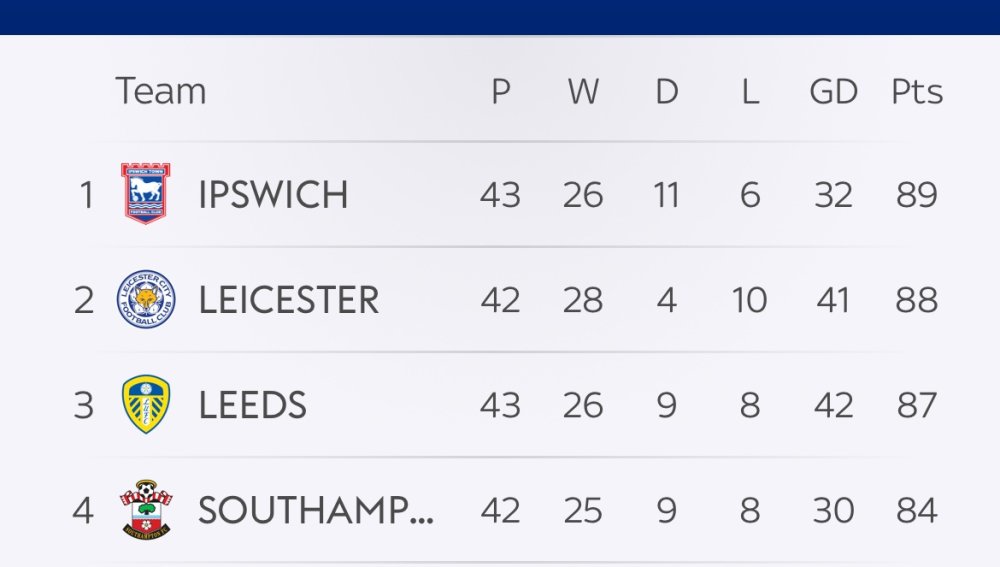Click the W (wins) column header
The image size is (1000, 567).
583,92
